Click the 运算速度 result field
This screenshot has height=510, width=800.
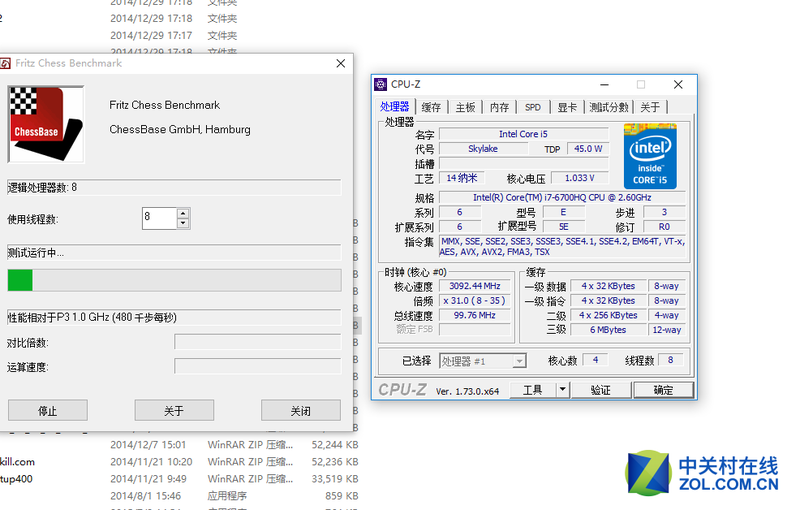(257, 366)
